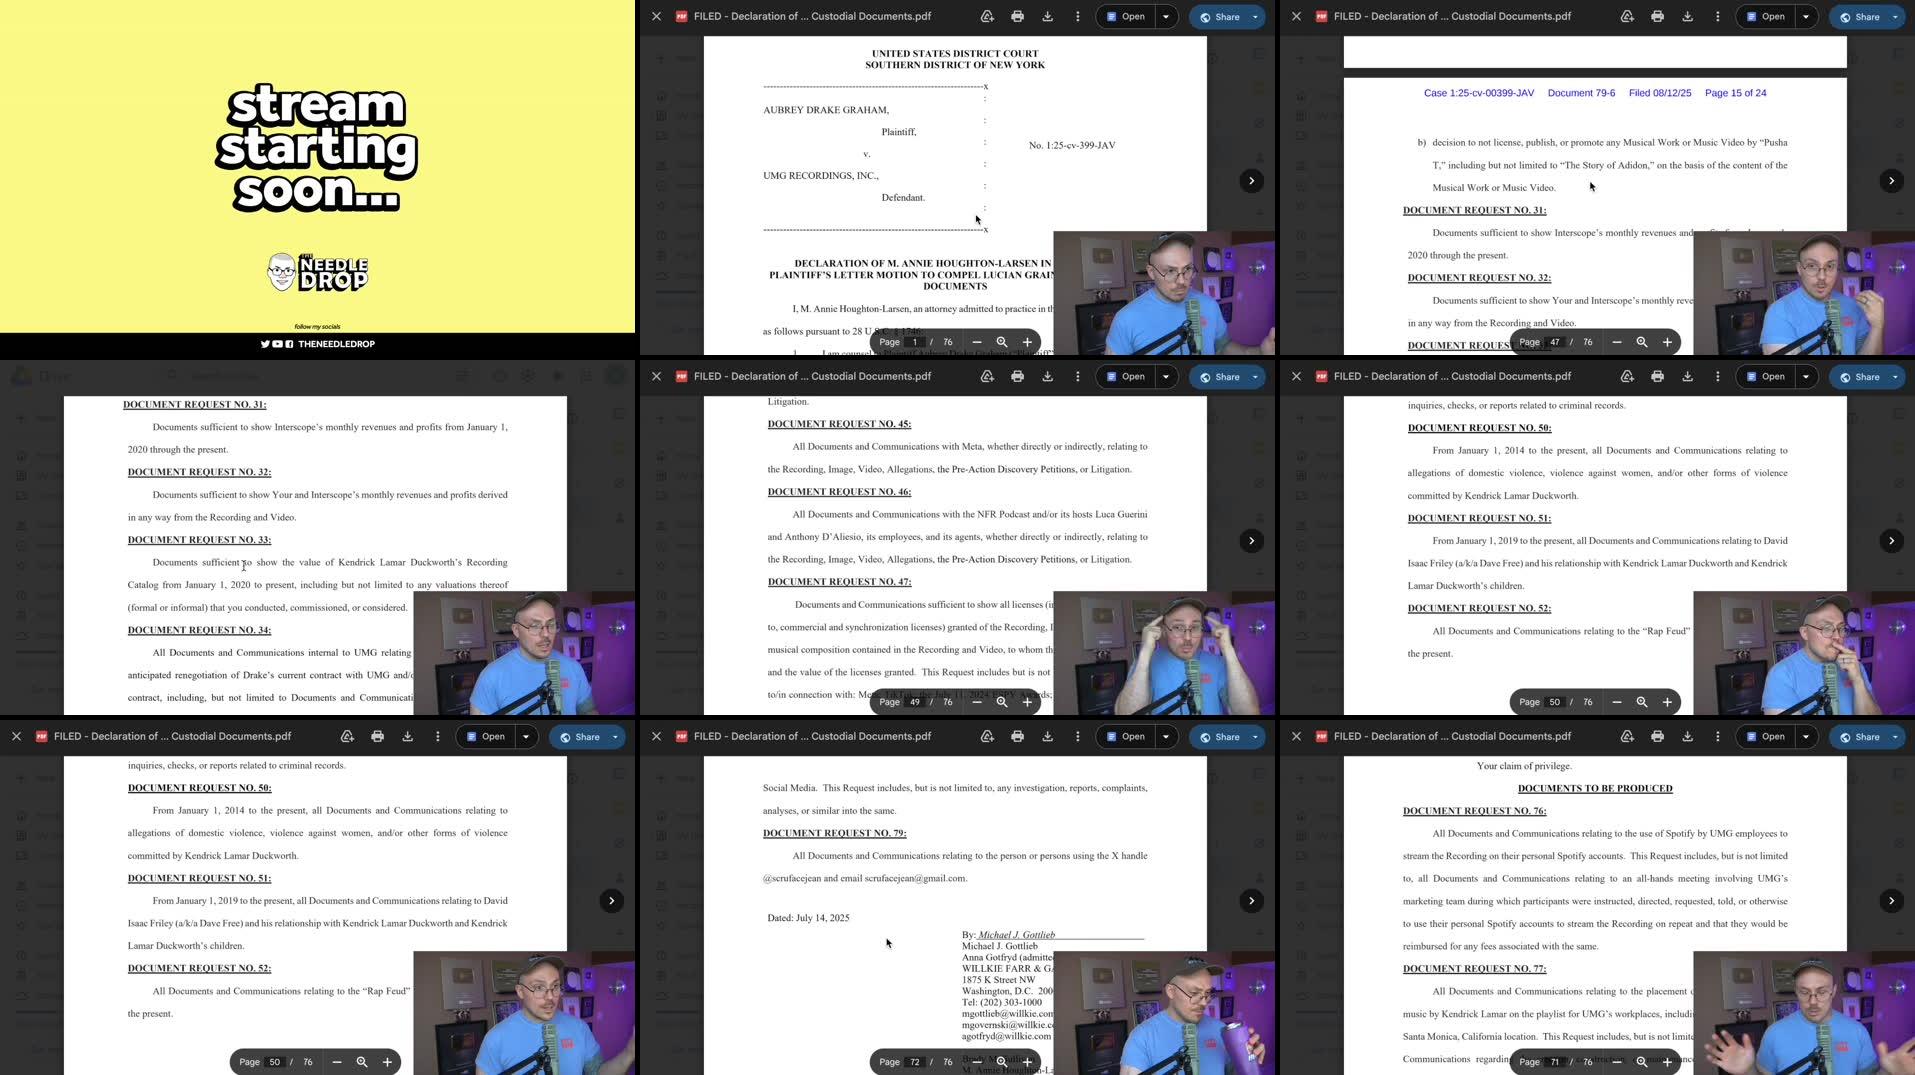
Task: Zoom in on the page 71 viewer
Action: coord(1667,1062)
